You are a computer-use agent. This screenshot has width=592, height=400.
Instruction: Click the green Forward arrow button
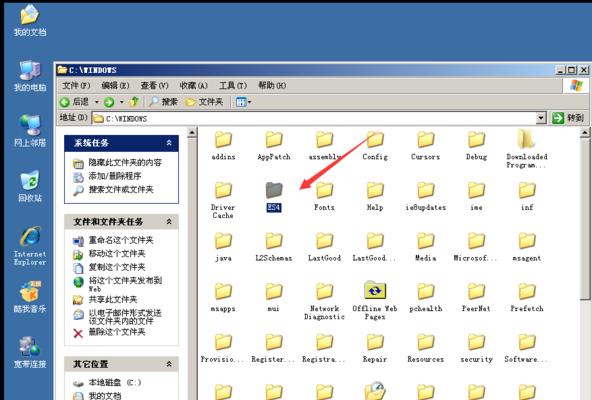pos(109,102)
